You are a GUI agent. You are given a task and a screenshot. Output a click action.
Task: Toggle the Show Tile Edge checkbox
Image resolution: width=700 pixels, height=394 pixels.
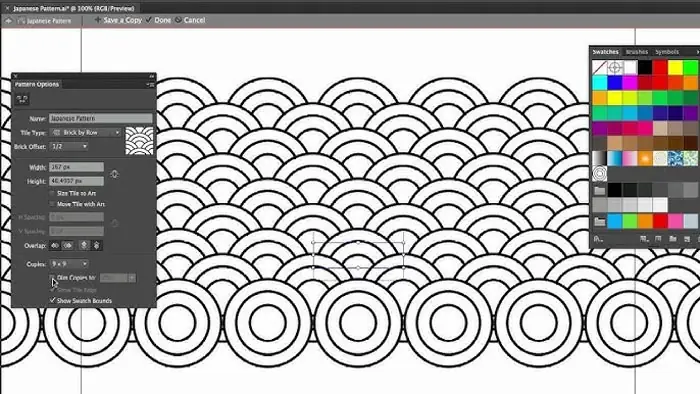point(52,290)
